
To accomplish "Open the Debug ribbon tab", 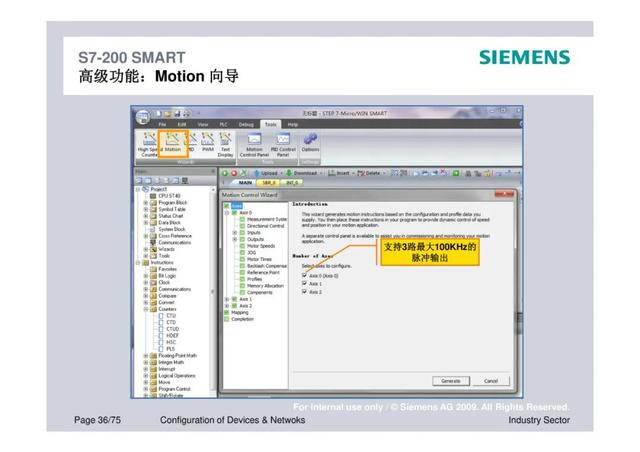I will click(246, 124).
